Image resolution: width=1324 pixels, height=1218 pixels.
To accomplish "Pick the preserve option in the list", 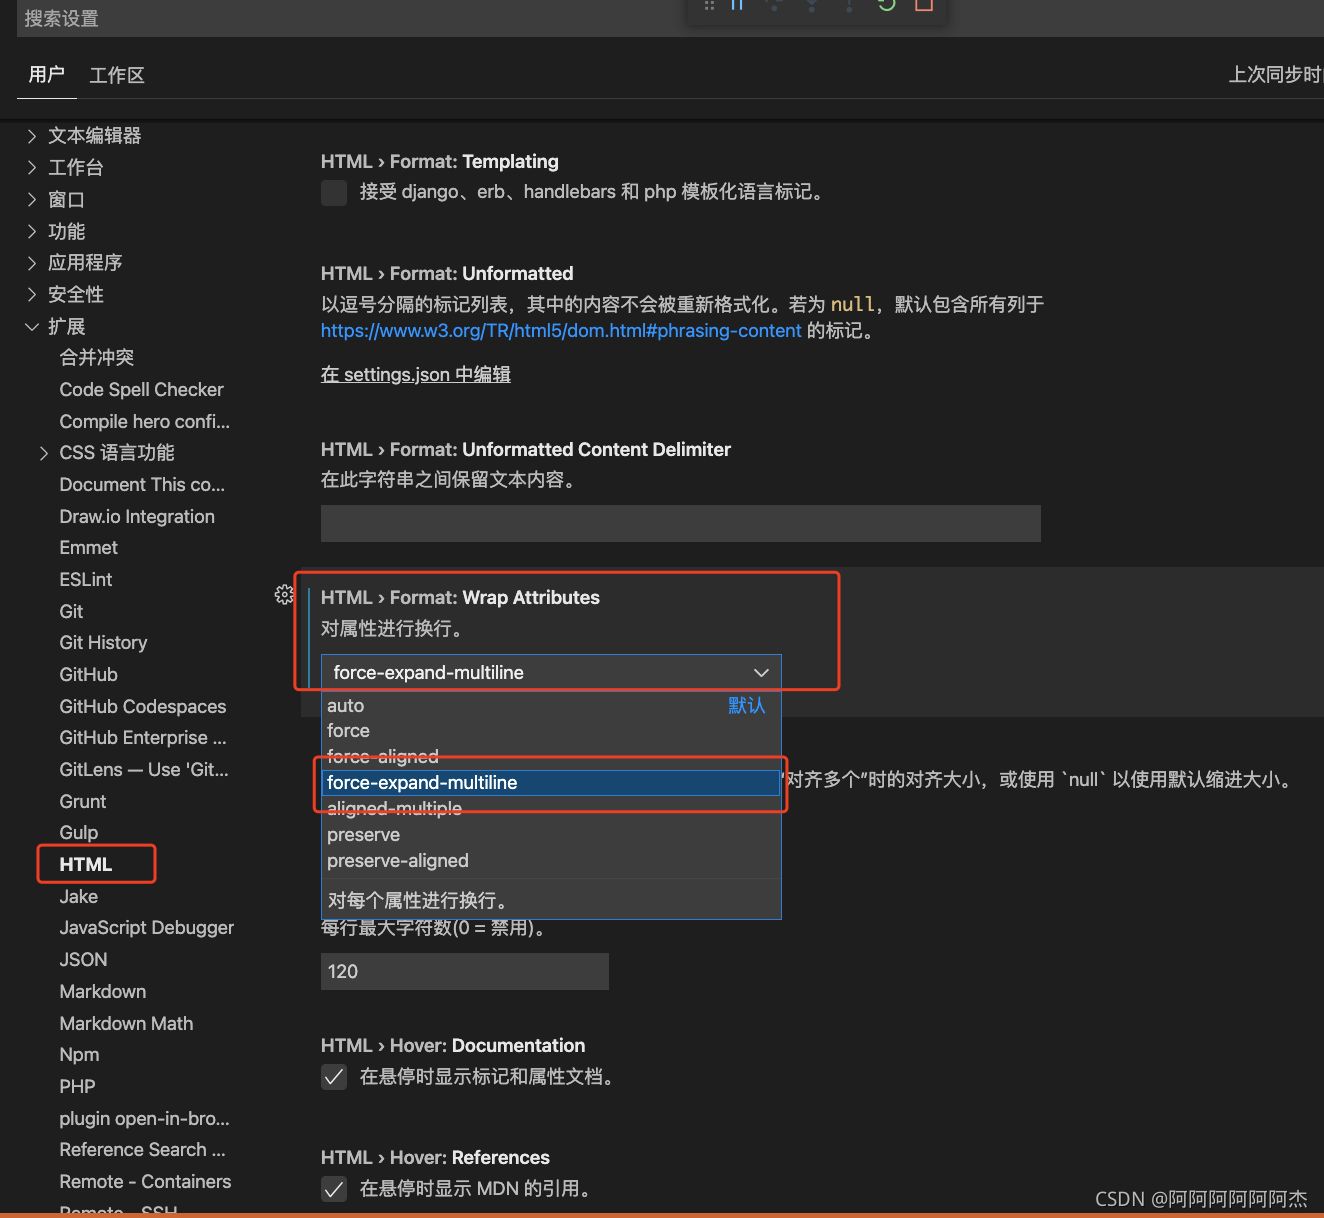I will (551, 835).
